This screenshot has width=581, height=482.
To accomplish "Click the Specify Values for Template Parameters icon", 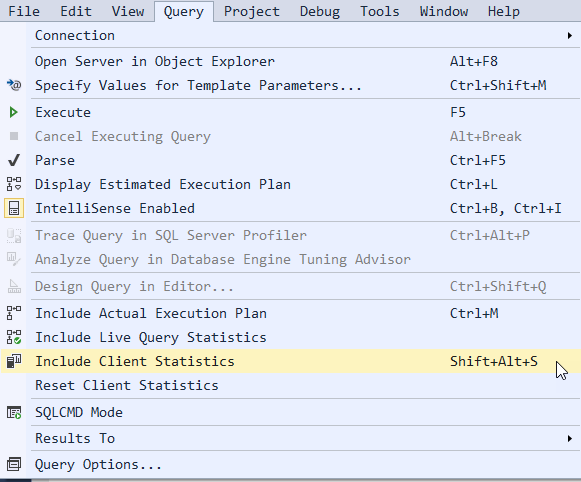I will tap(14, 85).
